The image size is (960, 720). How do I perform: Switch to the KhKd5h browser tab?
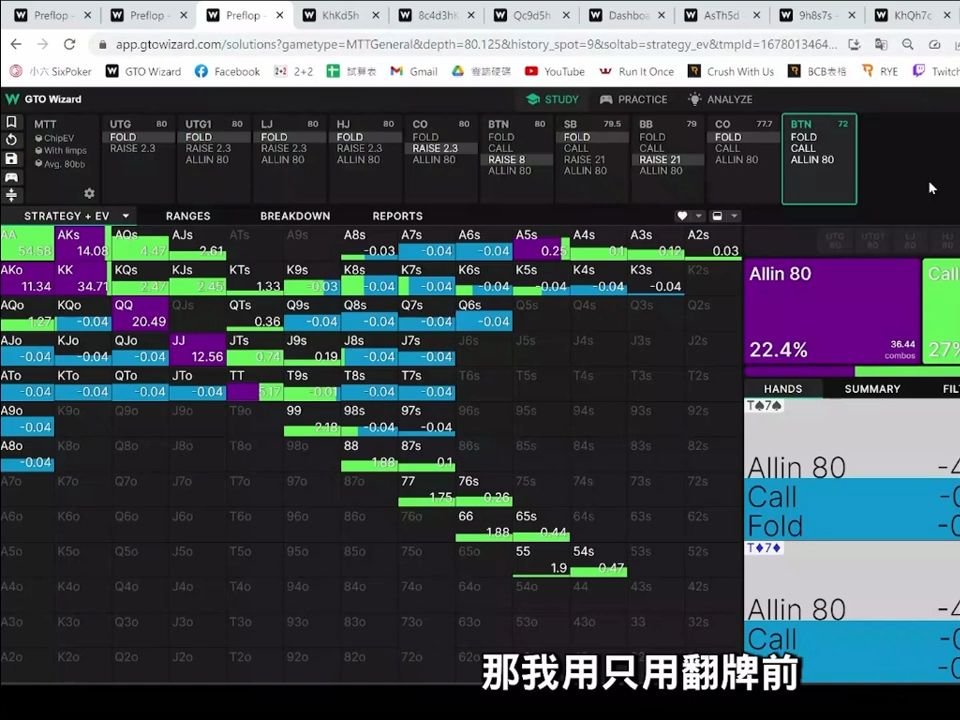[x=340, y=15]
